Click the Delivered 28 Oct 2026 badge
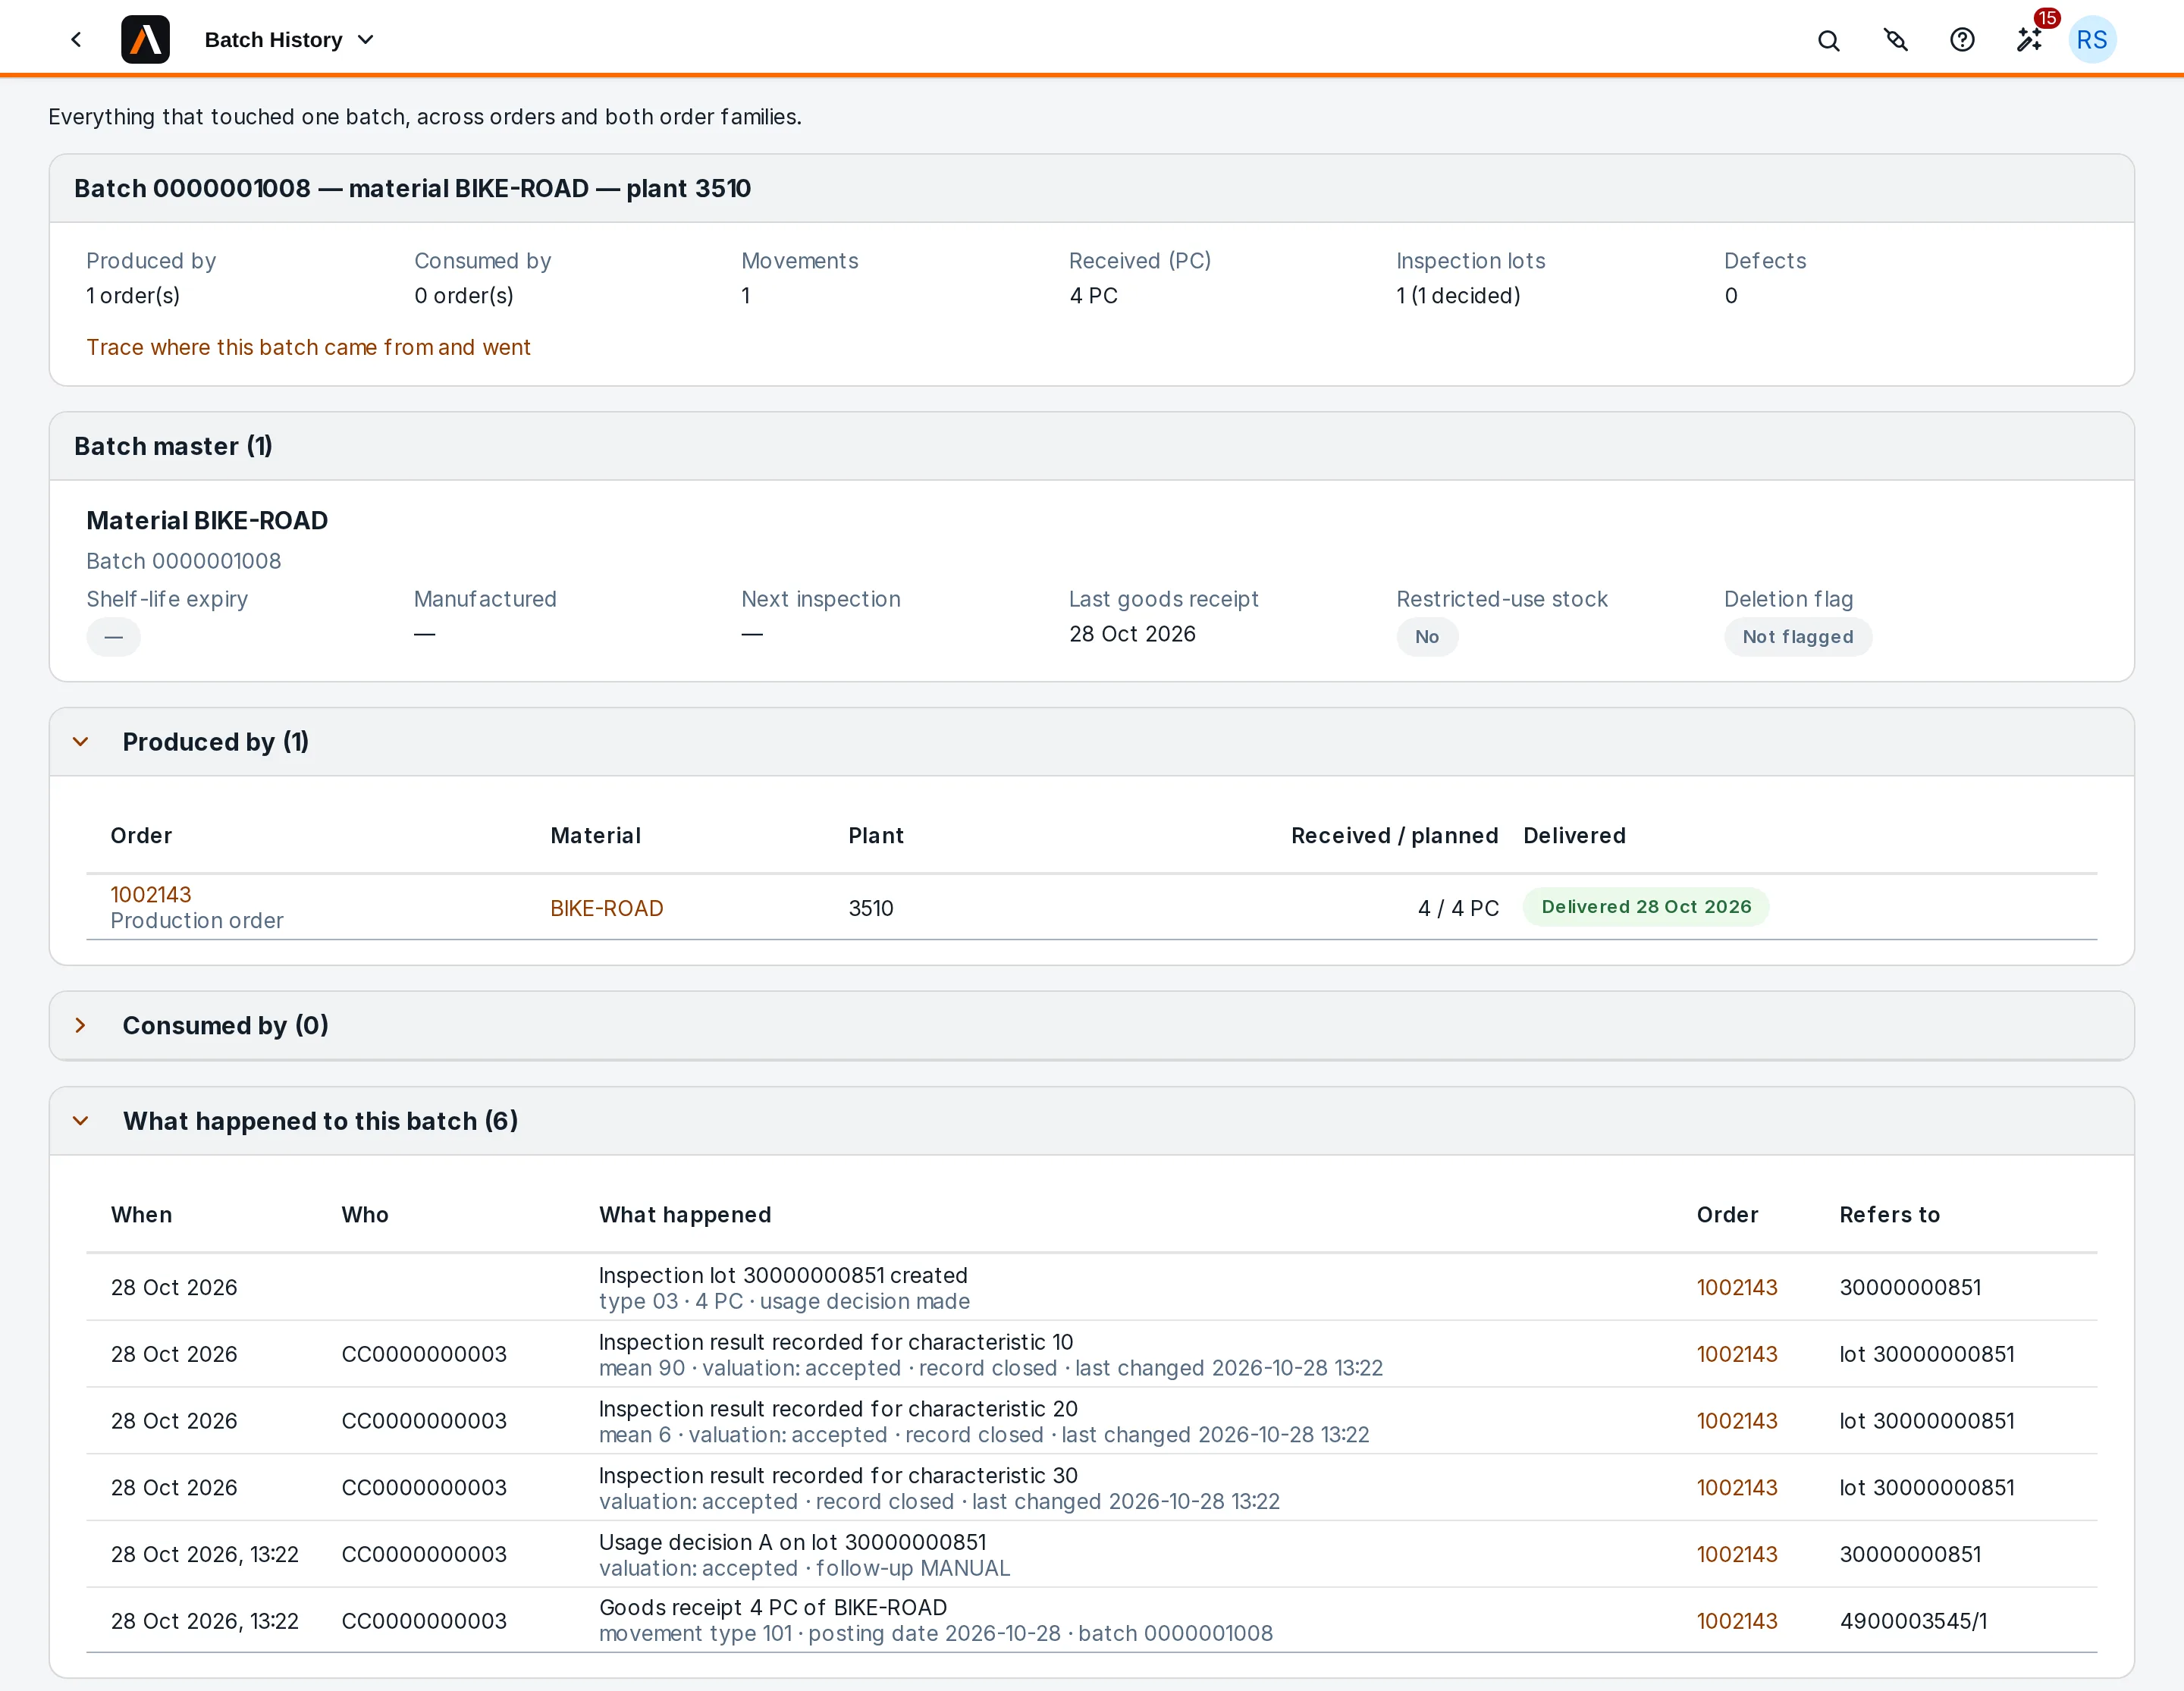 coord(1646,907)
